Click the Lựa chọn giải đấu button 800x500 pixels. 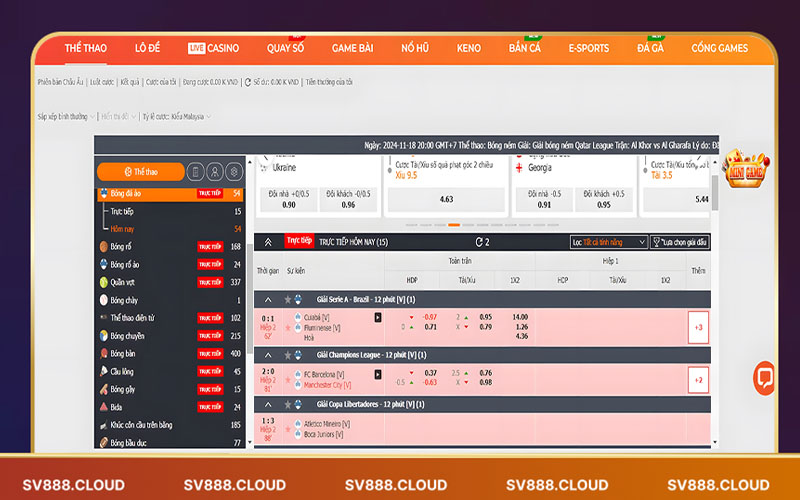[x=680, y=242]
